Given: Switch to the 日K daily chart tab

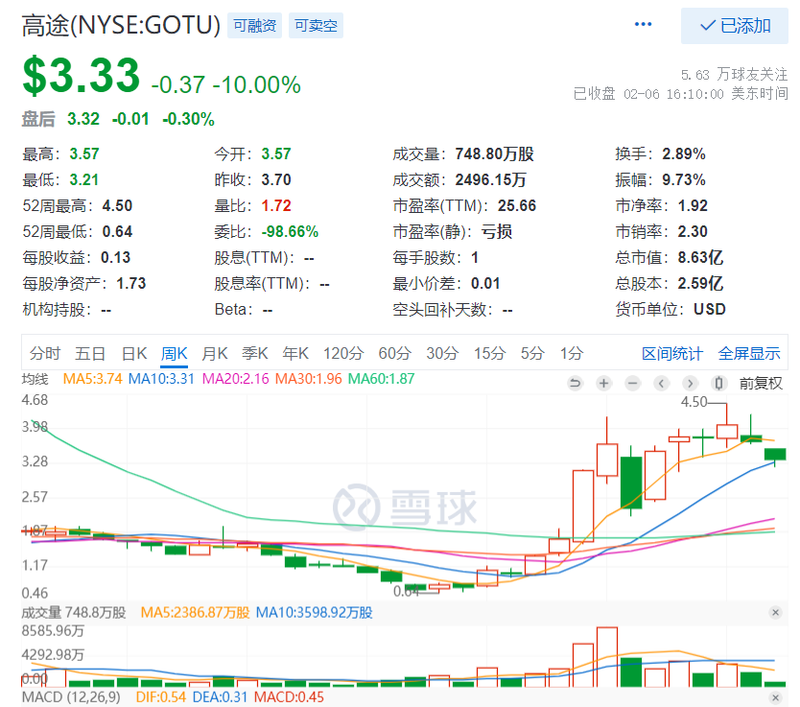Looking at the screenshot, I should click(134, 353).
